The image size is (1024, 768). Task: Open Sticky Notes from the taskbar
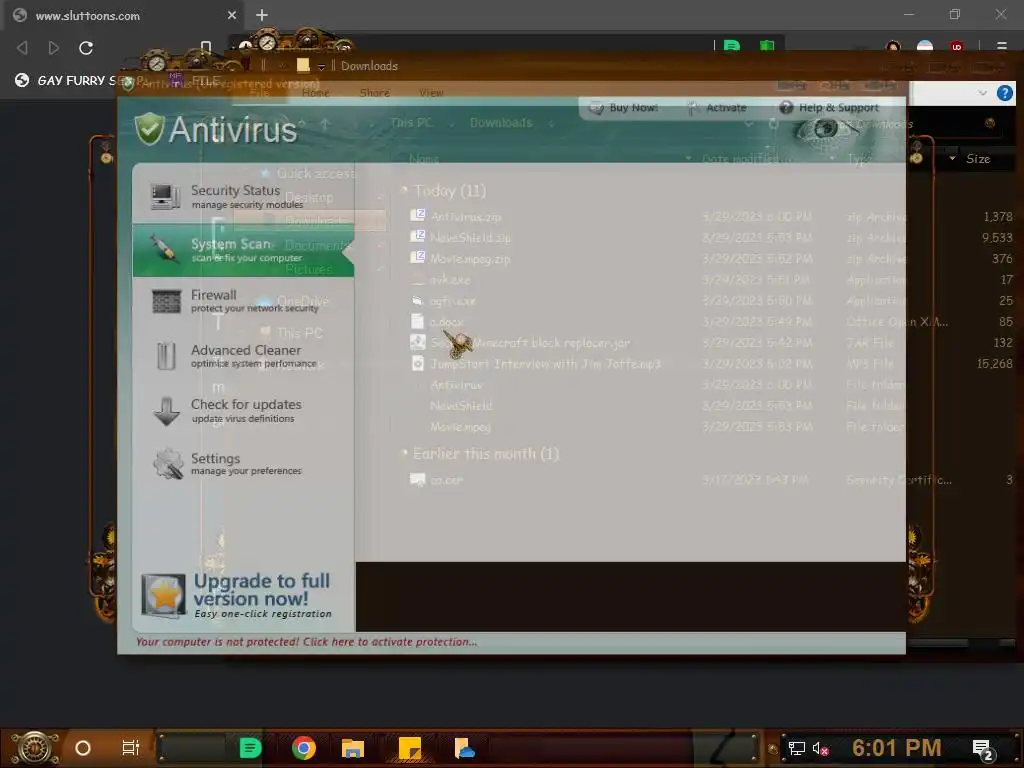click(409, 748)
